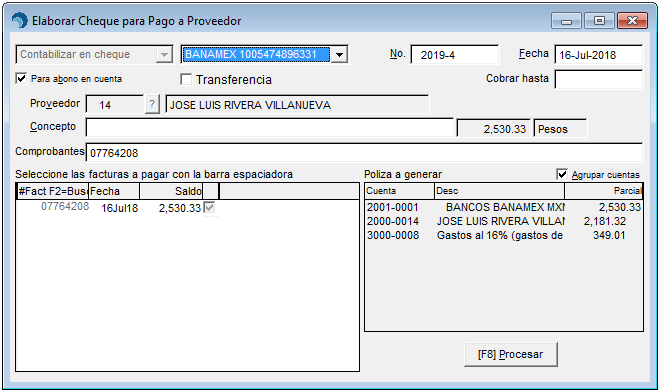
Task: Click the currency field showing Pesos
Action: pyautogui.click(x=560, y=128)
